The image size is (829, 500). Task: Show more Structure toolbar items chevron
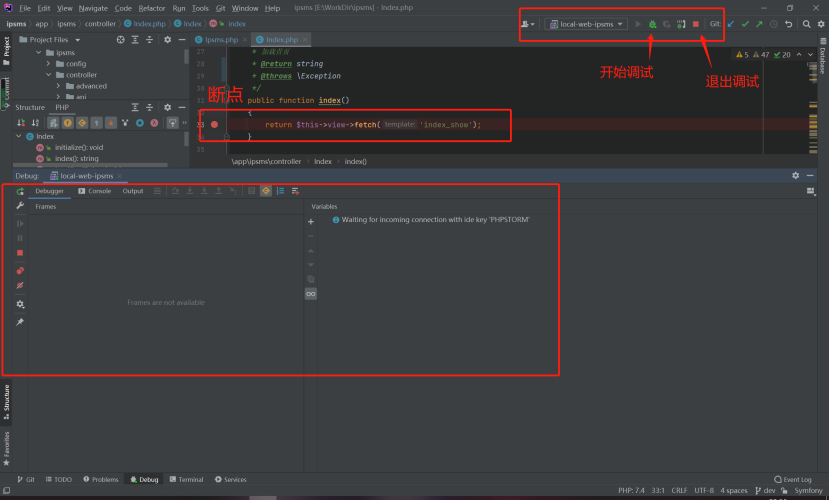click(185, 123)
